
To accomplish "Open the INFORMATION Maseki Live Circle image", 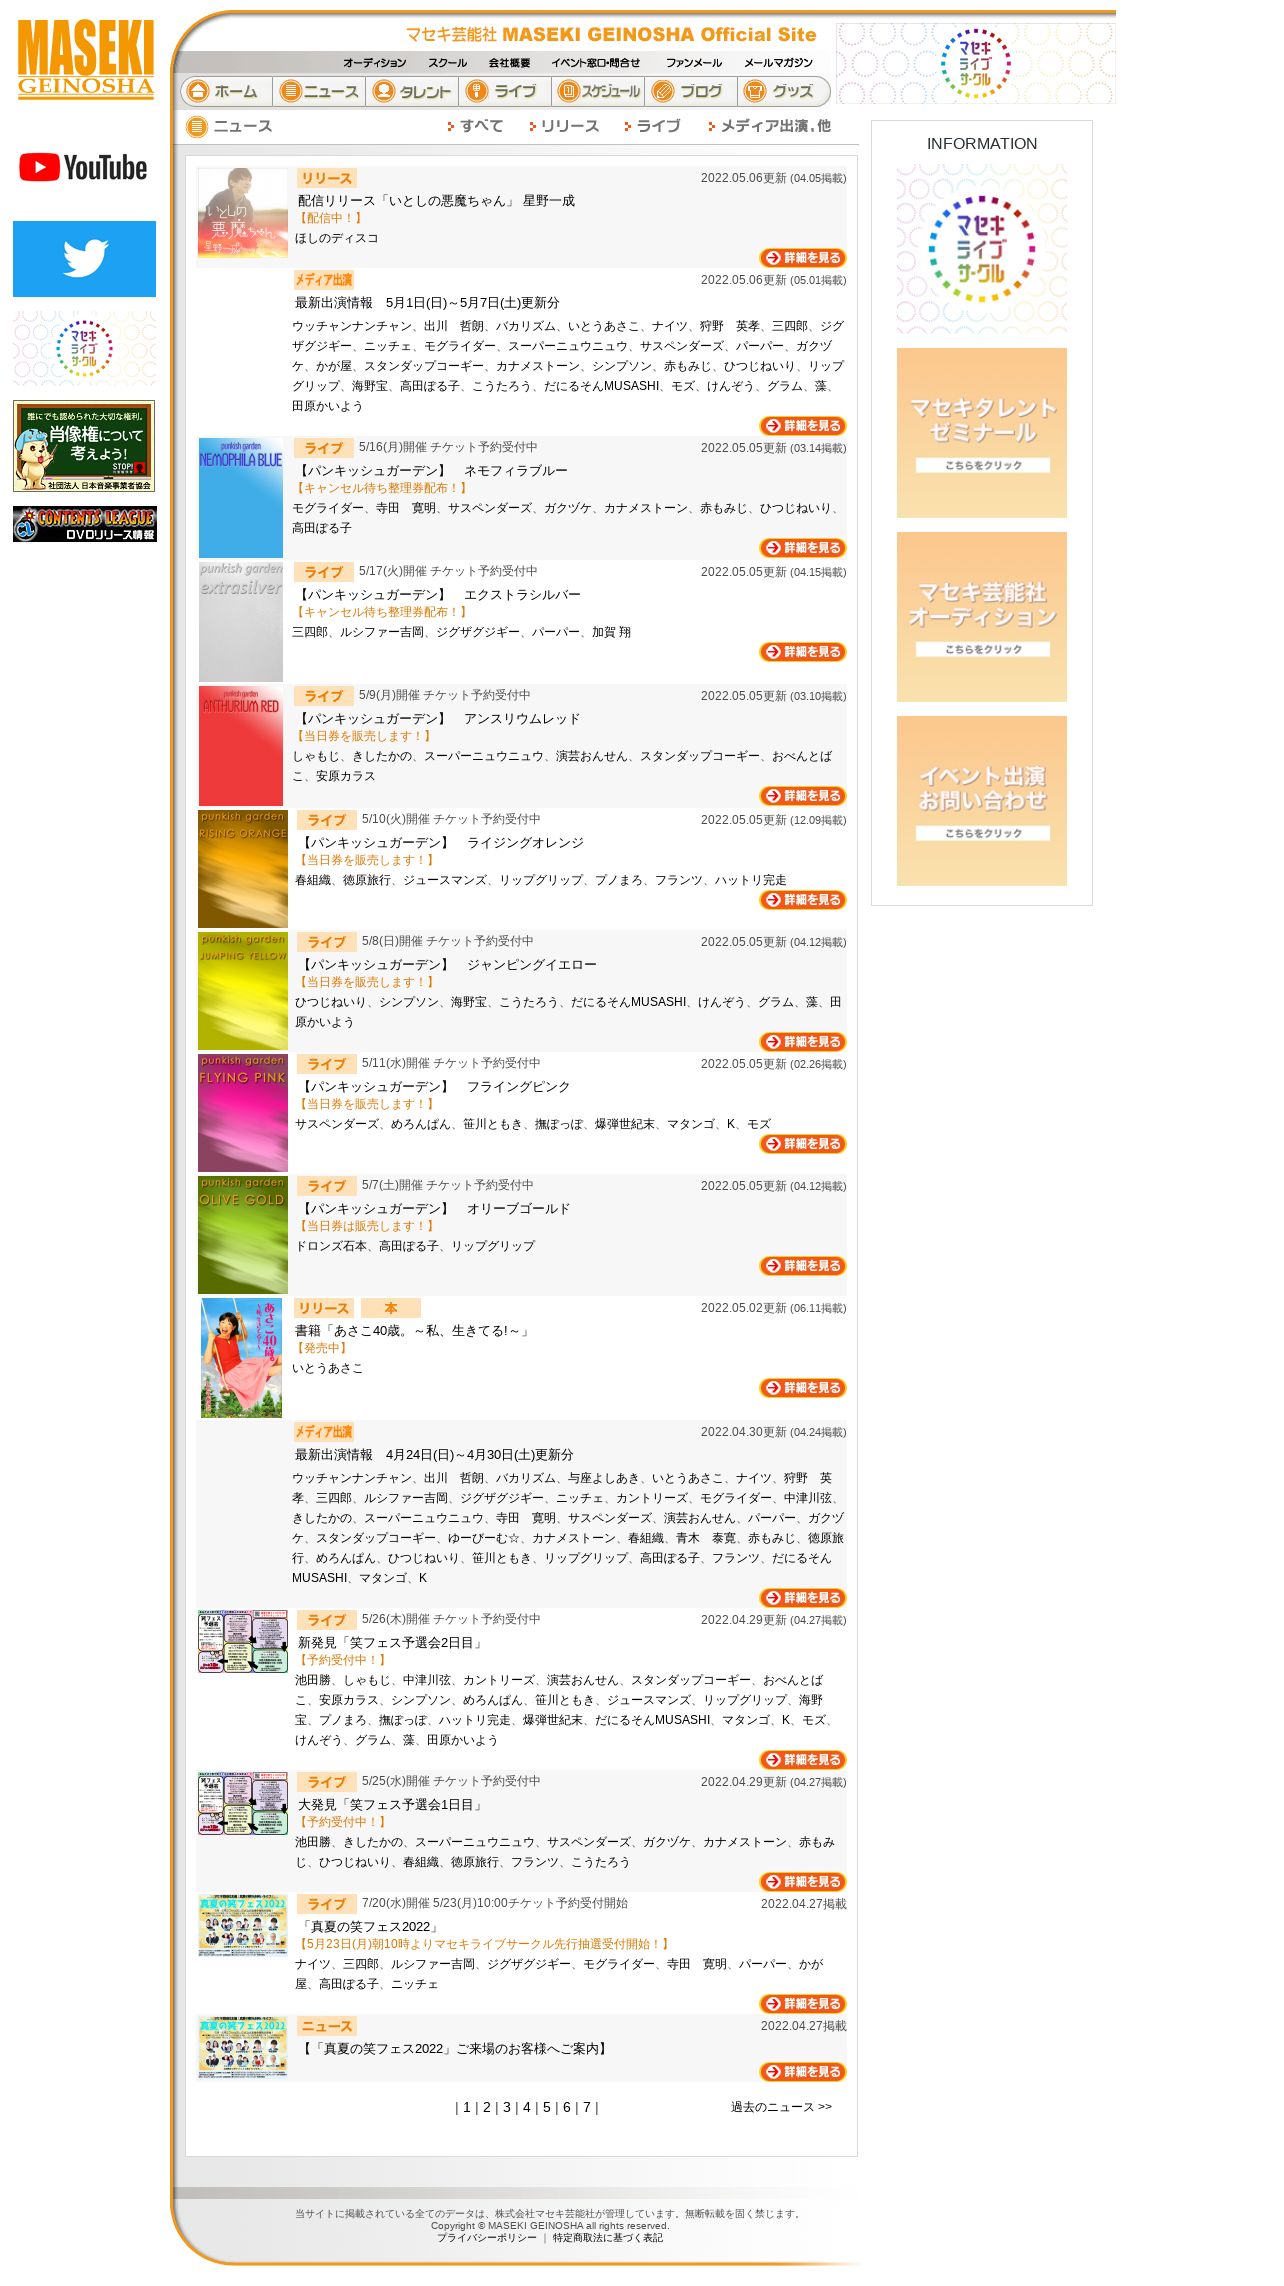I will [x=981, y=249].
